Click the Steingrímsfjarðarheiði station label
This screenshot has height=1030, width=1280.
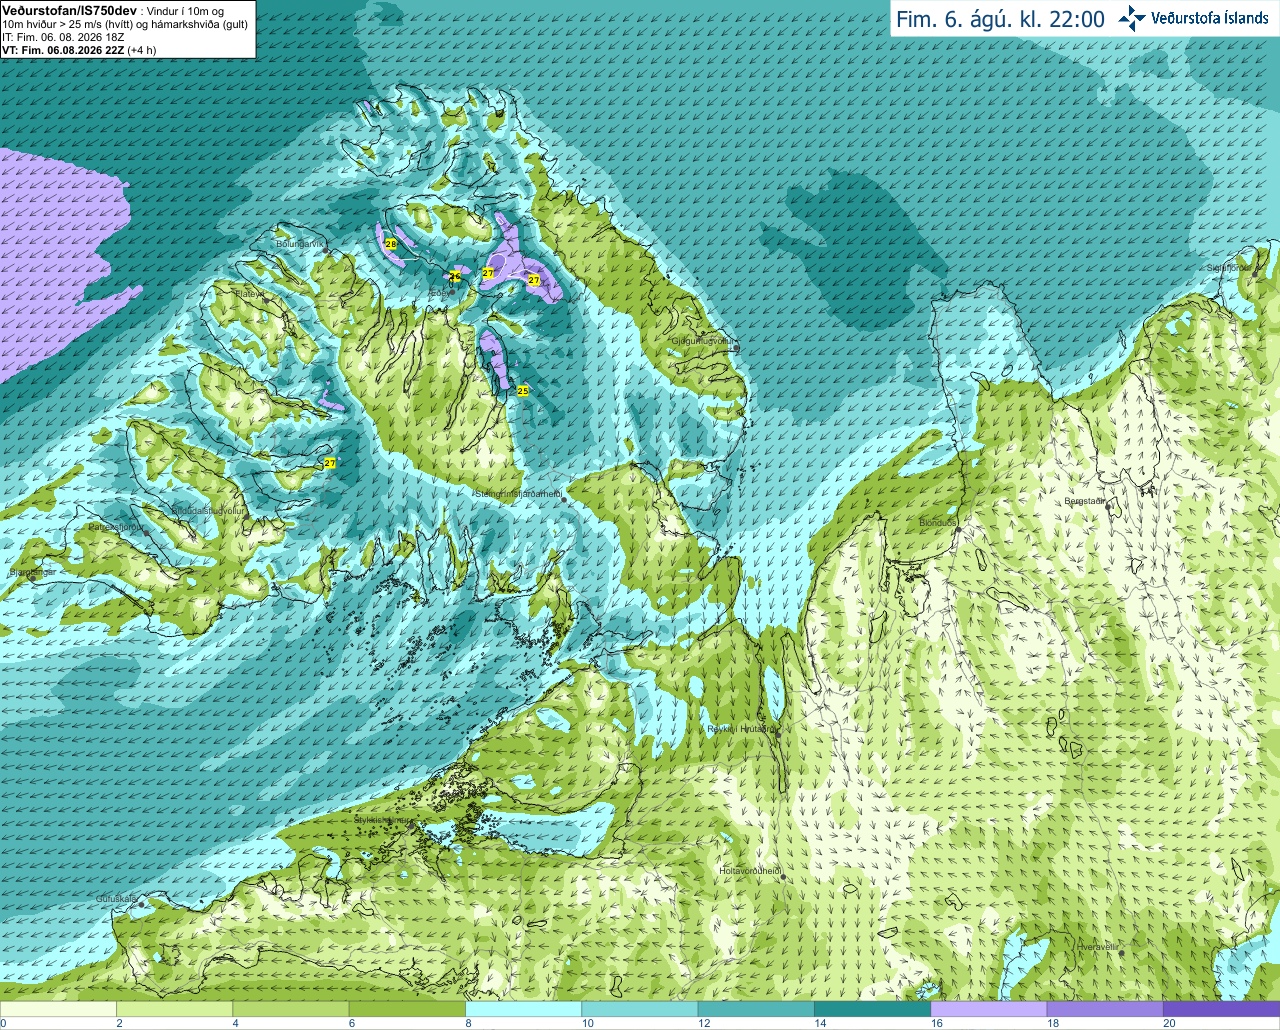[x=517, y=494]
